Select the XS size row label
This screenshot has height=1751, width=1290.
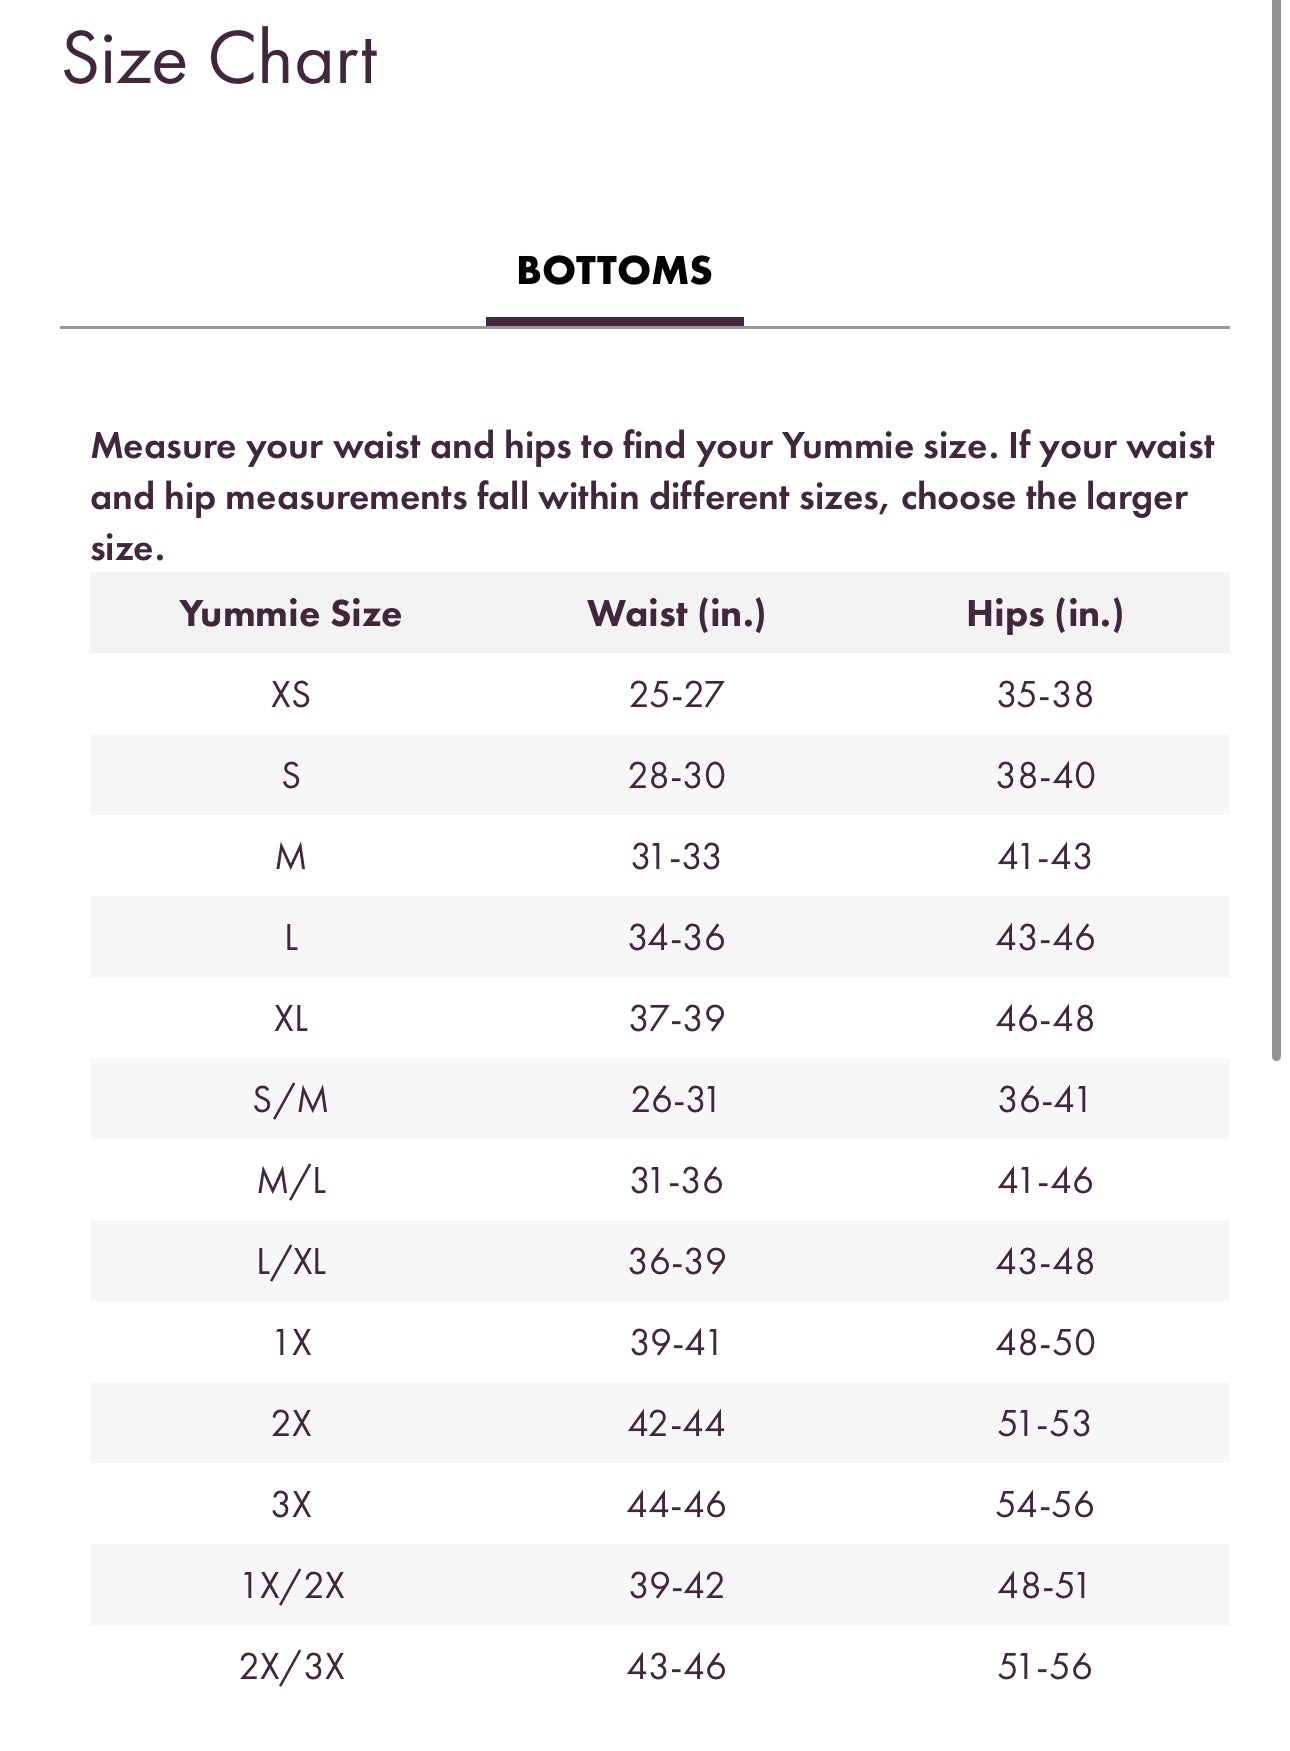click(290, 694)
